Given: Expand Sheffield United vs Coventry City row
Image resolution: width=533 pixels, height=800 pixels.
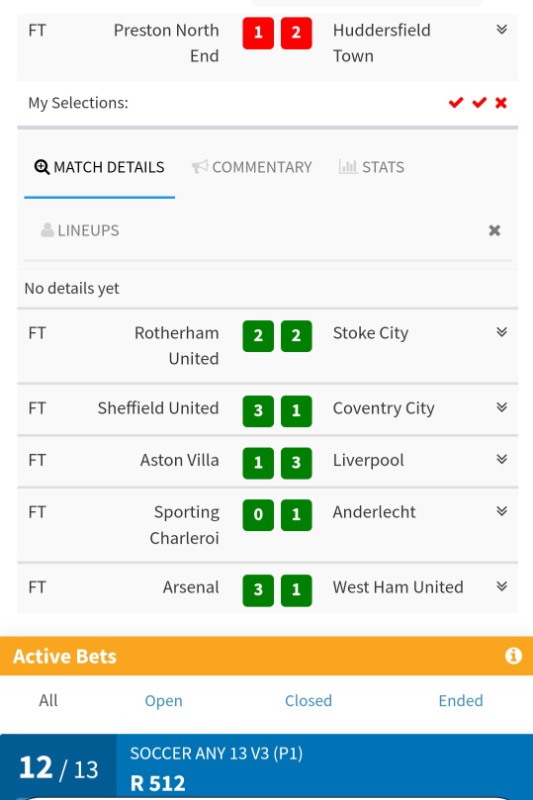Looking at the screenshot, I should [502, 407].
